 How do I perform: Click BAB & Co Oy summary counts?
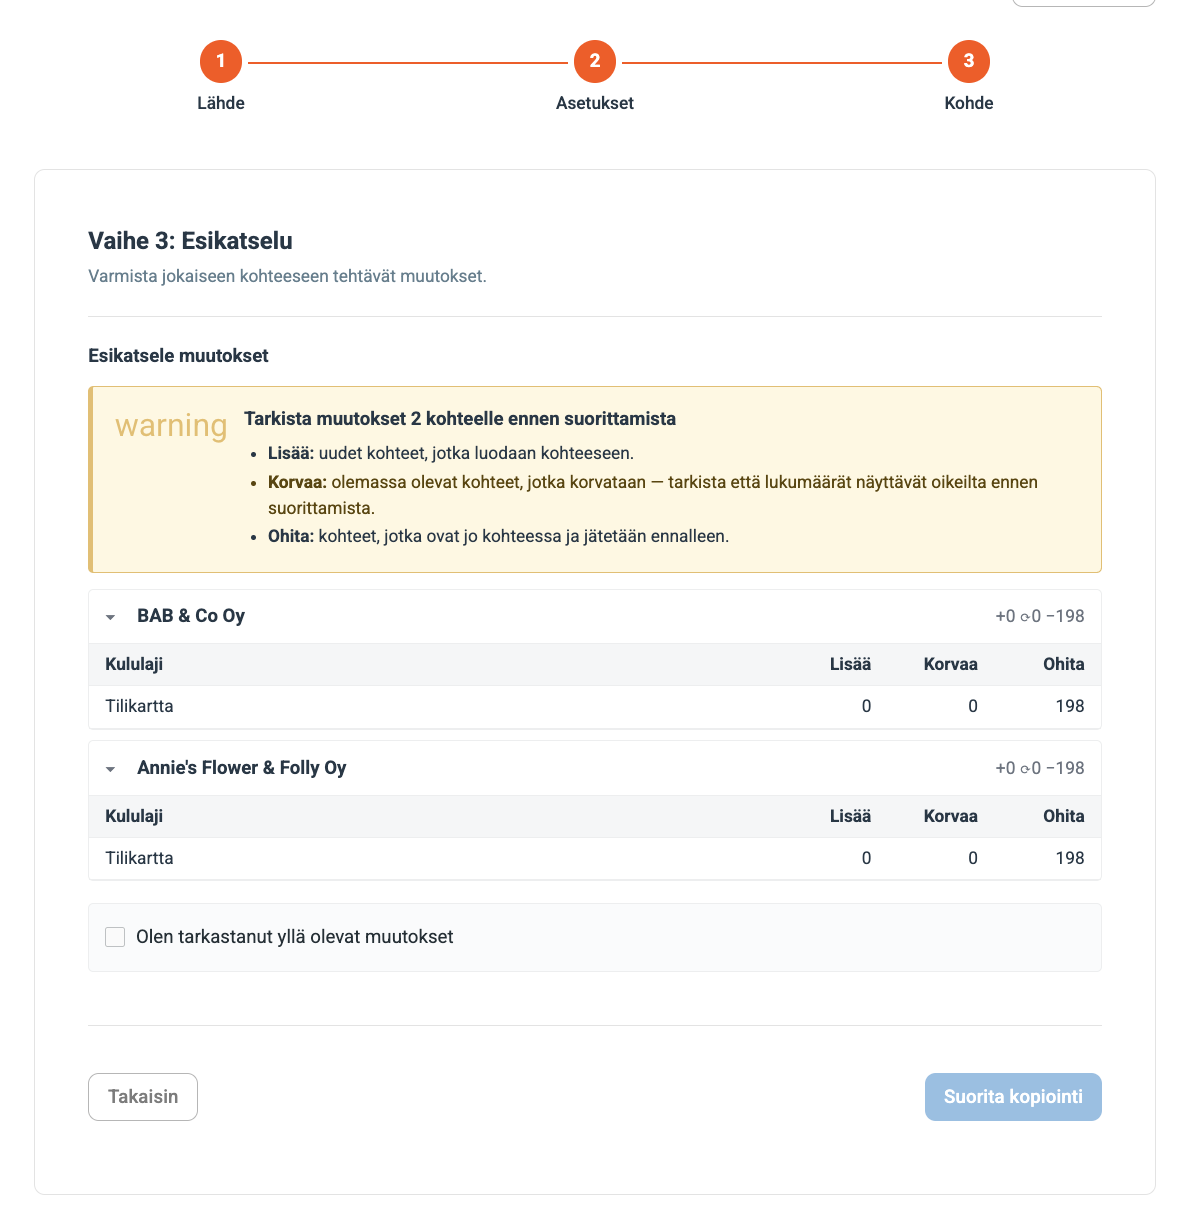click(x=1040, y=616)
